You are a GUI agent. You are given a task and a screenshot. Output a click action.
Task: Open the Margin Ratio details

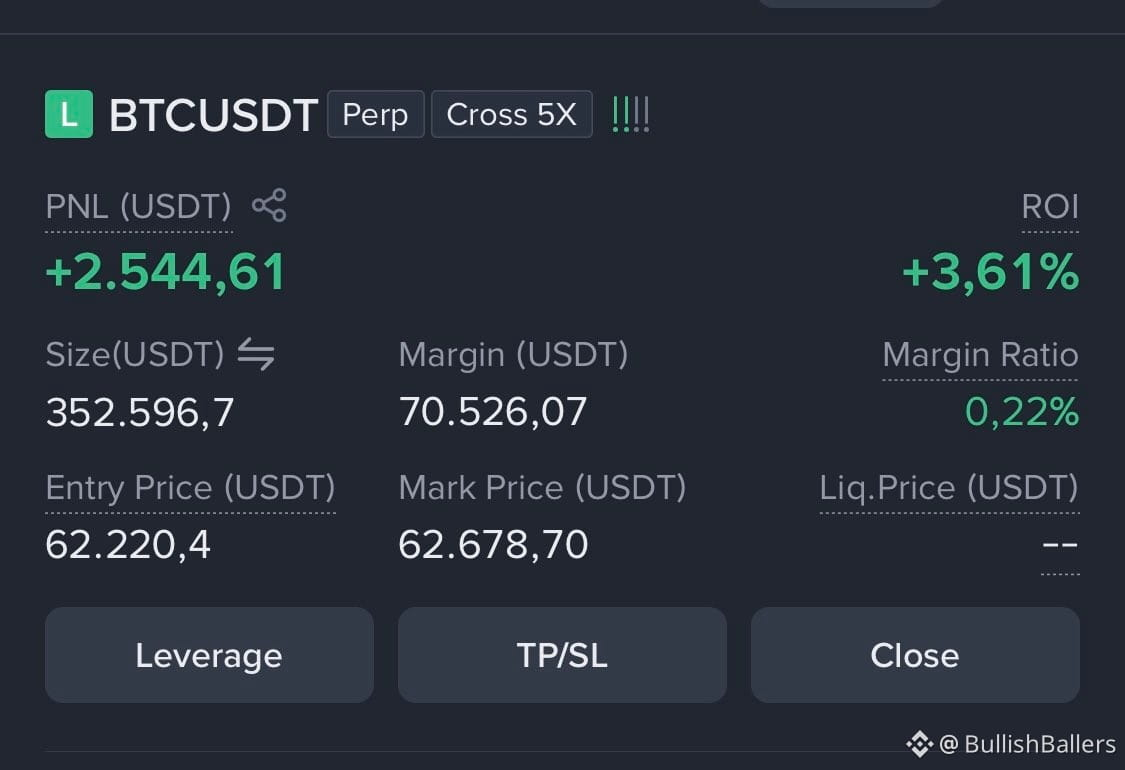[980, 355]
